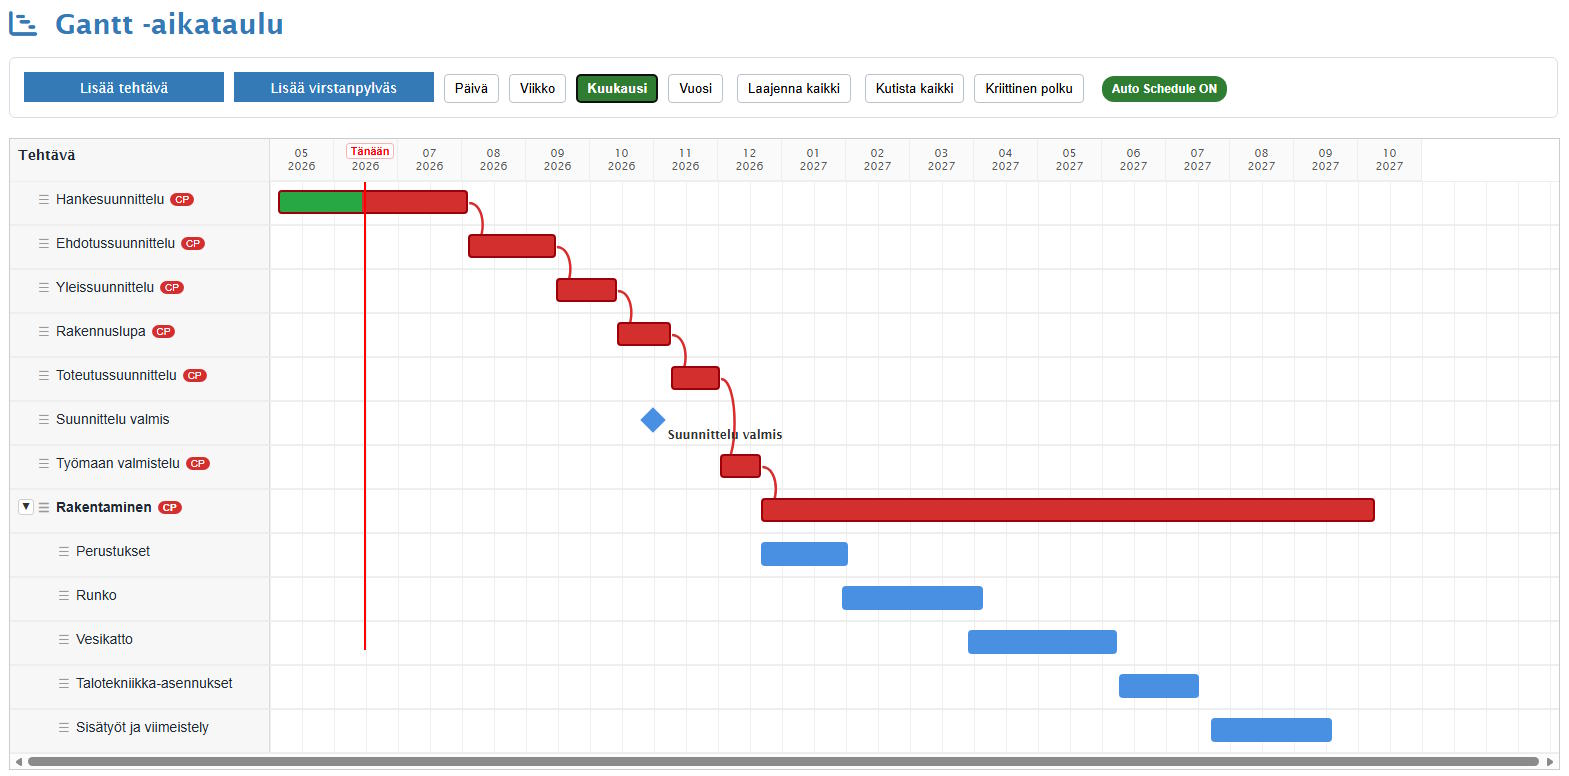Click the Talotekniikka-asennukset task name
Viewport: 1569px width, 776px height.
[154, 683]
